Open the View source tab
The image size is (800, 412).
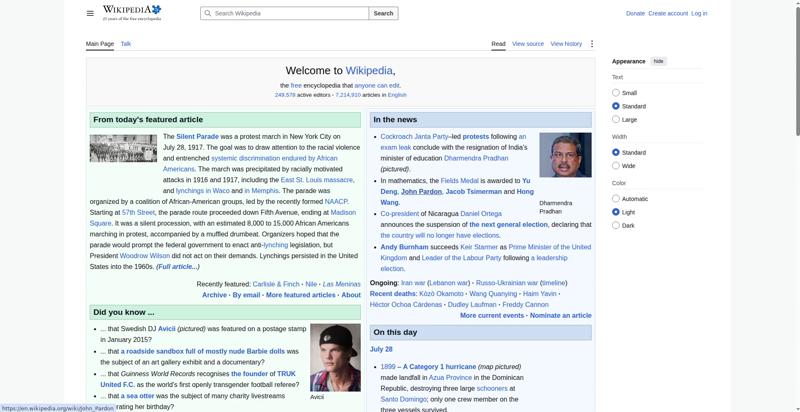click(x=528, y=44)
